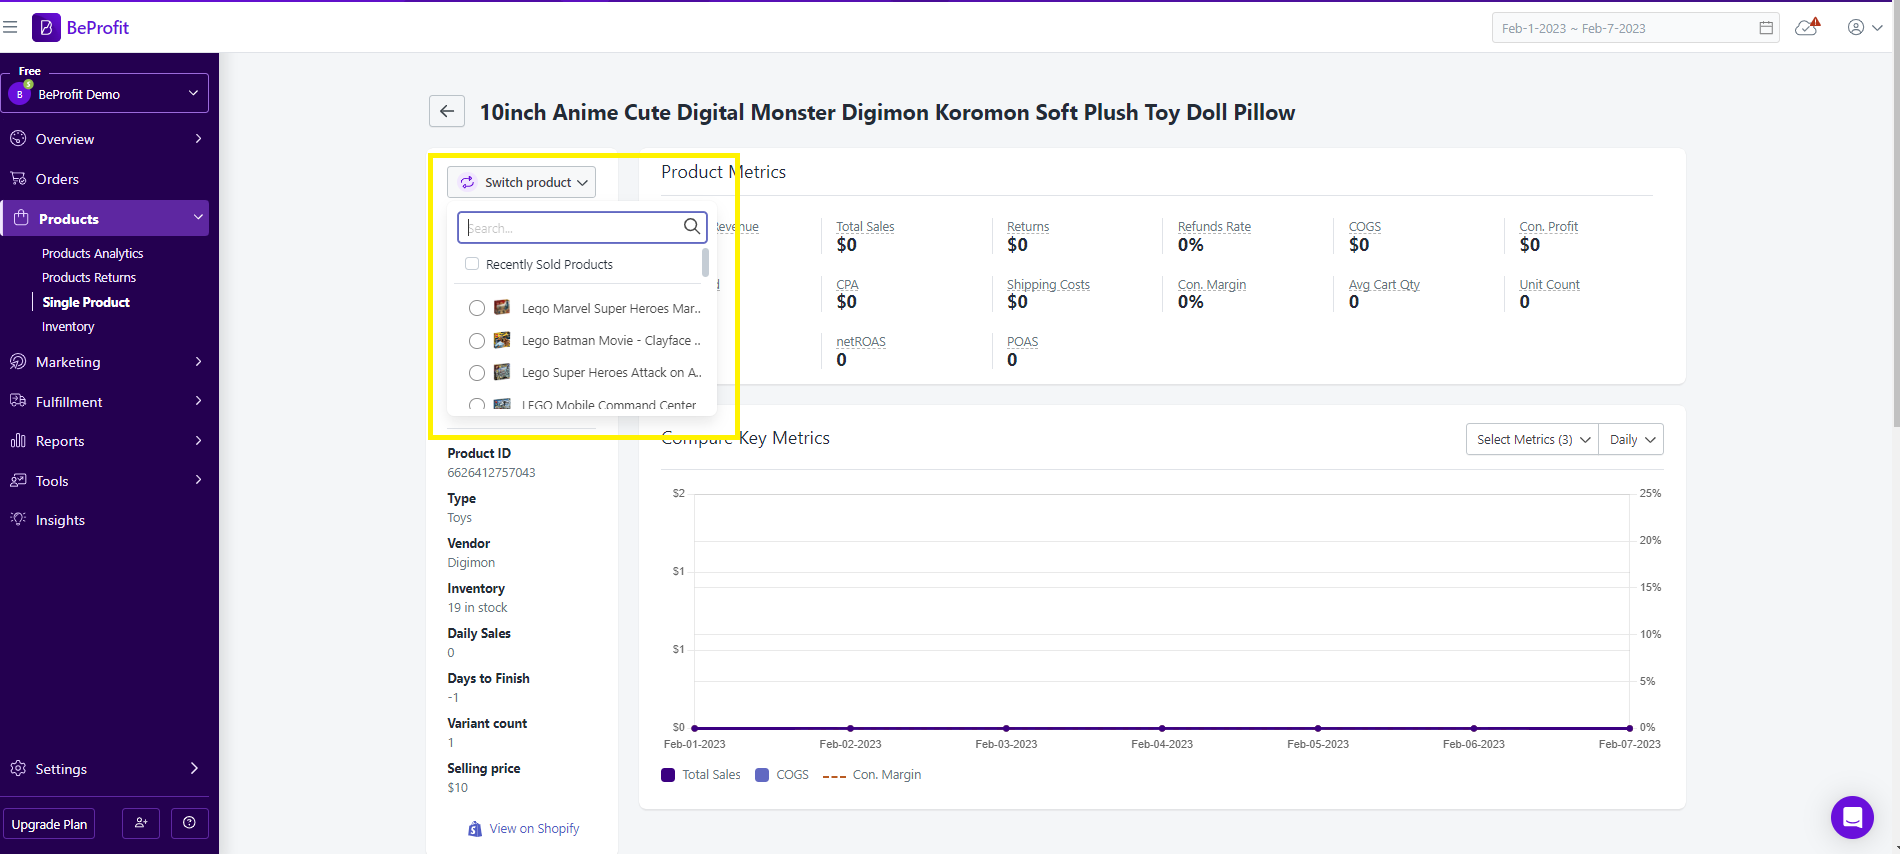Click the Total Sales metric label
The image size is (1900, 854).
coord(865,227)
